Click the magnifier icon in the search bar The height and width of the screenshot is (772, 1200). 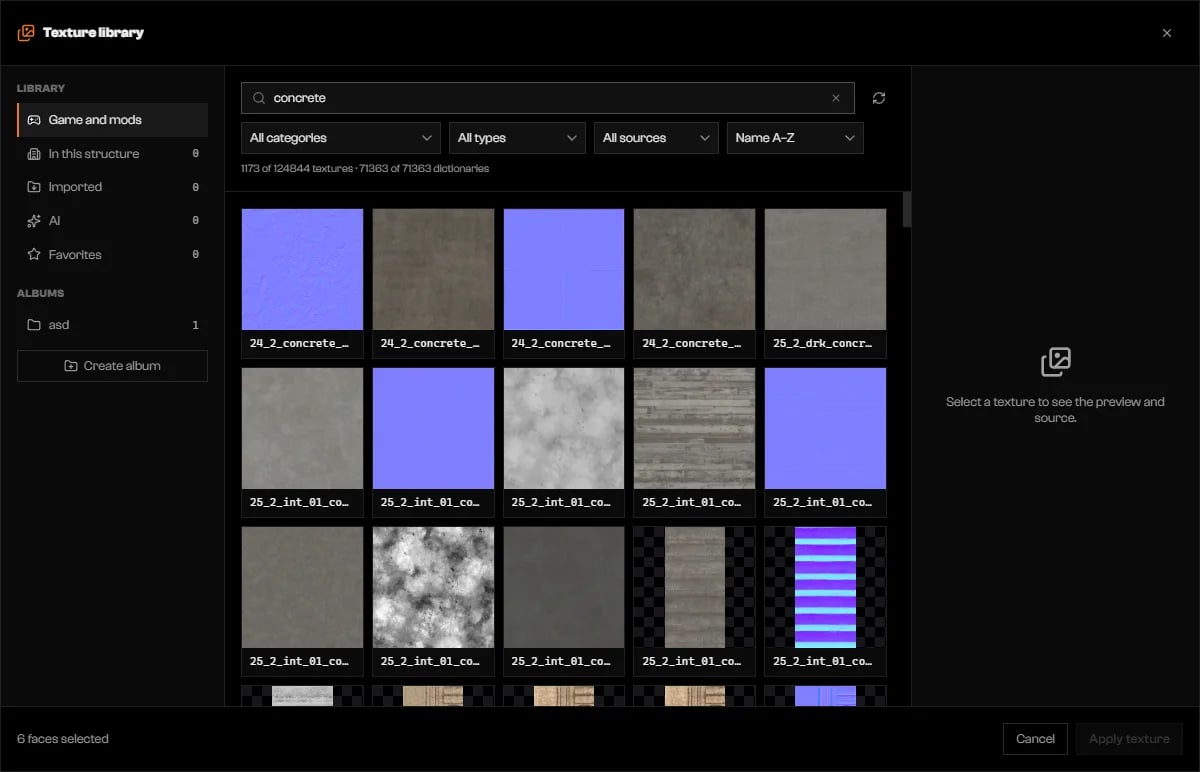click(259, 98)
